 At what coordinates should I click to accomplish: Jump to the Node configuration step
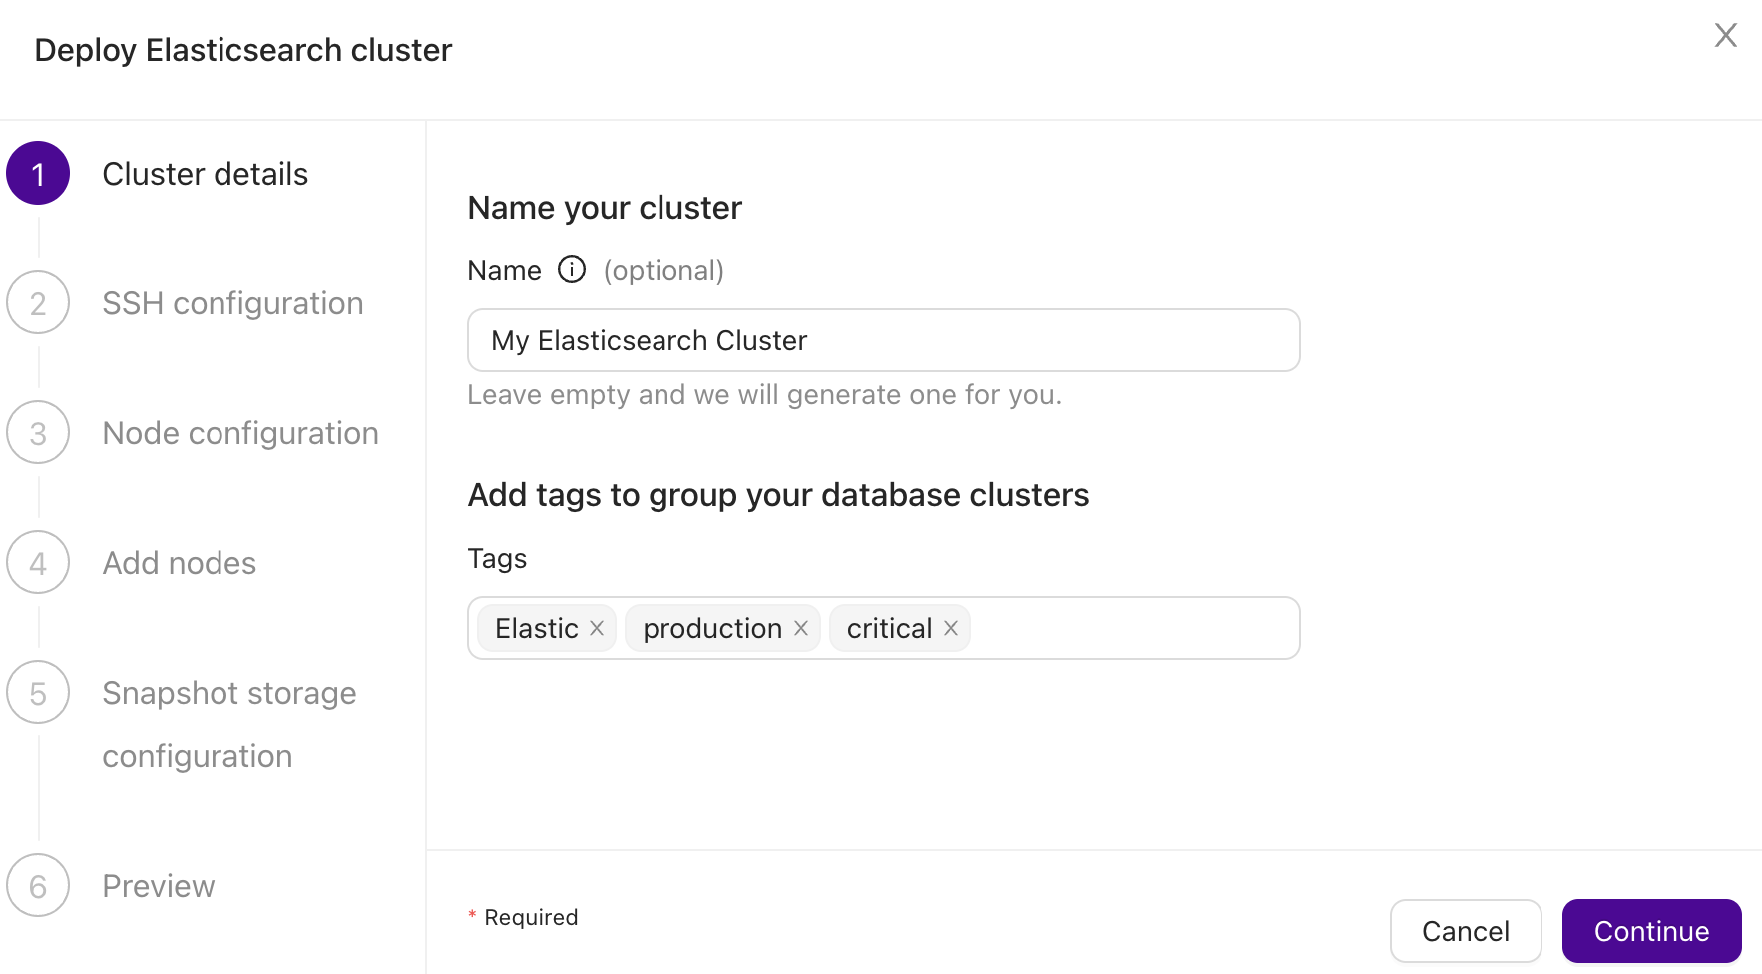tap(240, 432)
